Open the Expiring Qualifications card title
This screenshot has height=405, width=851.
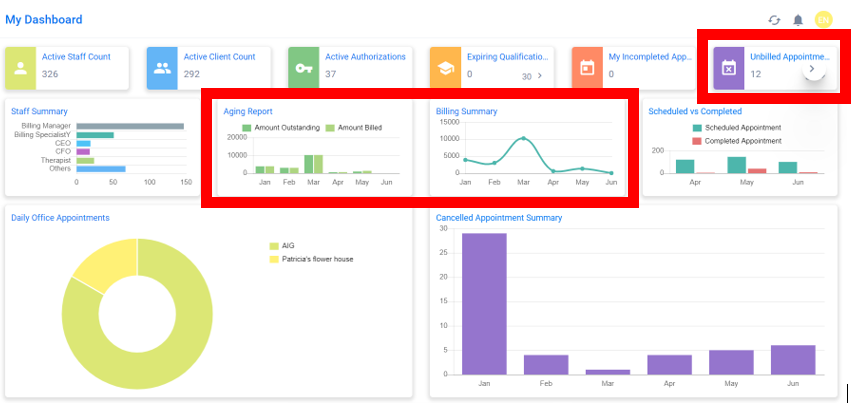pyautogui.click(x=507, y=56)
